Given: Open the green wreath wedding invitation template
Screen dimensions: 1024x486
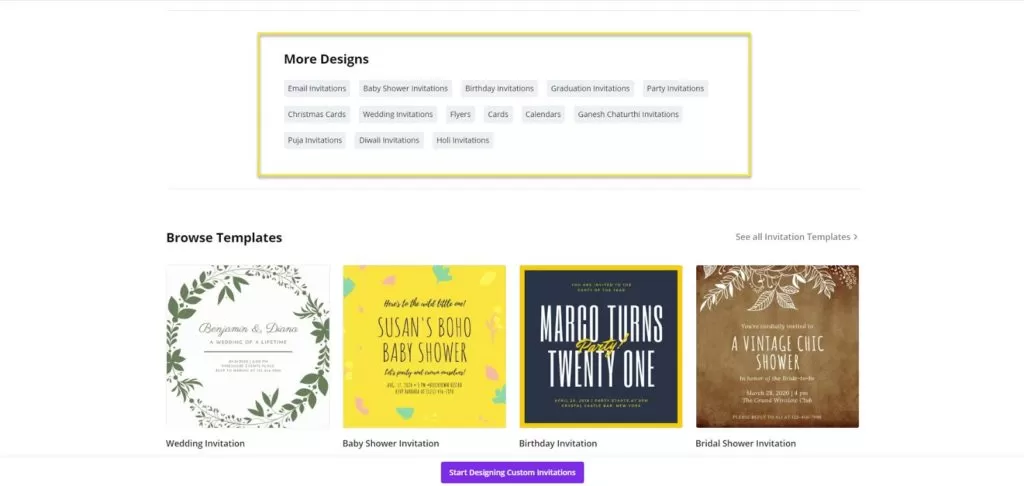Looking at the screenshot, I should click(x=248, y=346).
